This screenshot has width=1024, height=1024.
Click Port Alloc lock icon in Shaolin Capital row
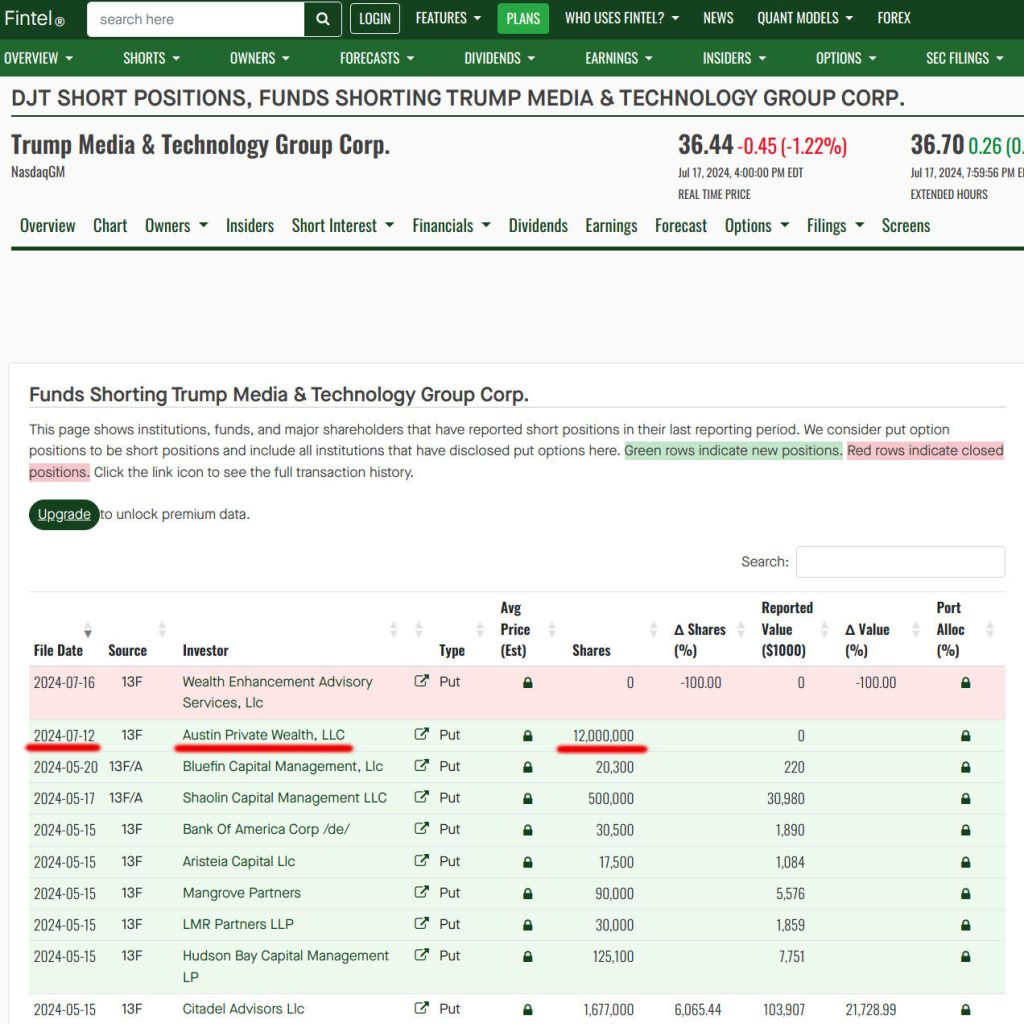click(965, 798)
